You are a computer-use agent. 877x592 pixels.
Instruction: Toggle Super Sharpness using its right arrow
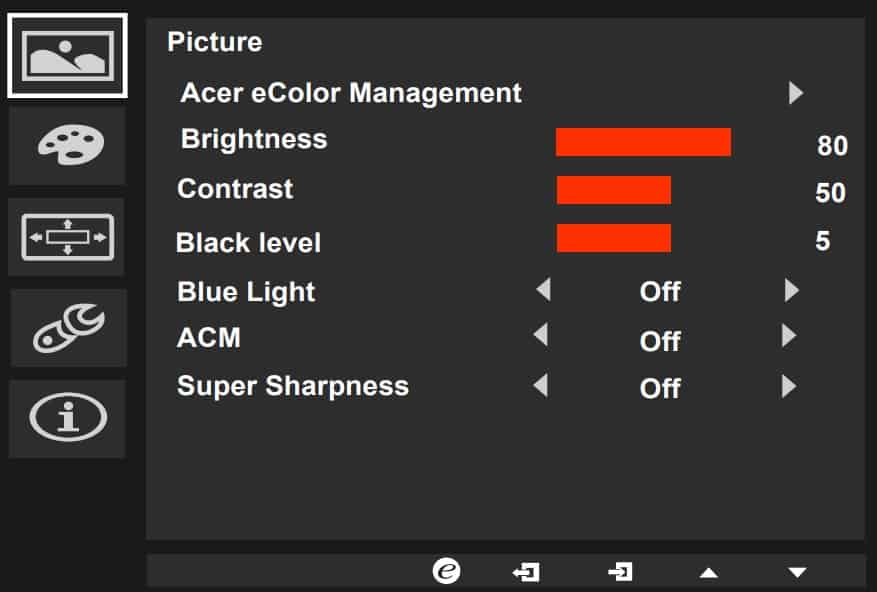click(789, 386)
